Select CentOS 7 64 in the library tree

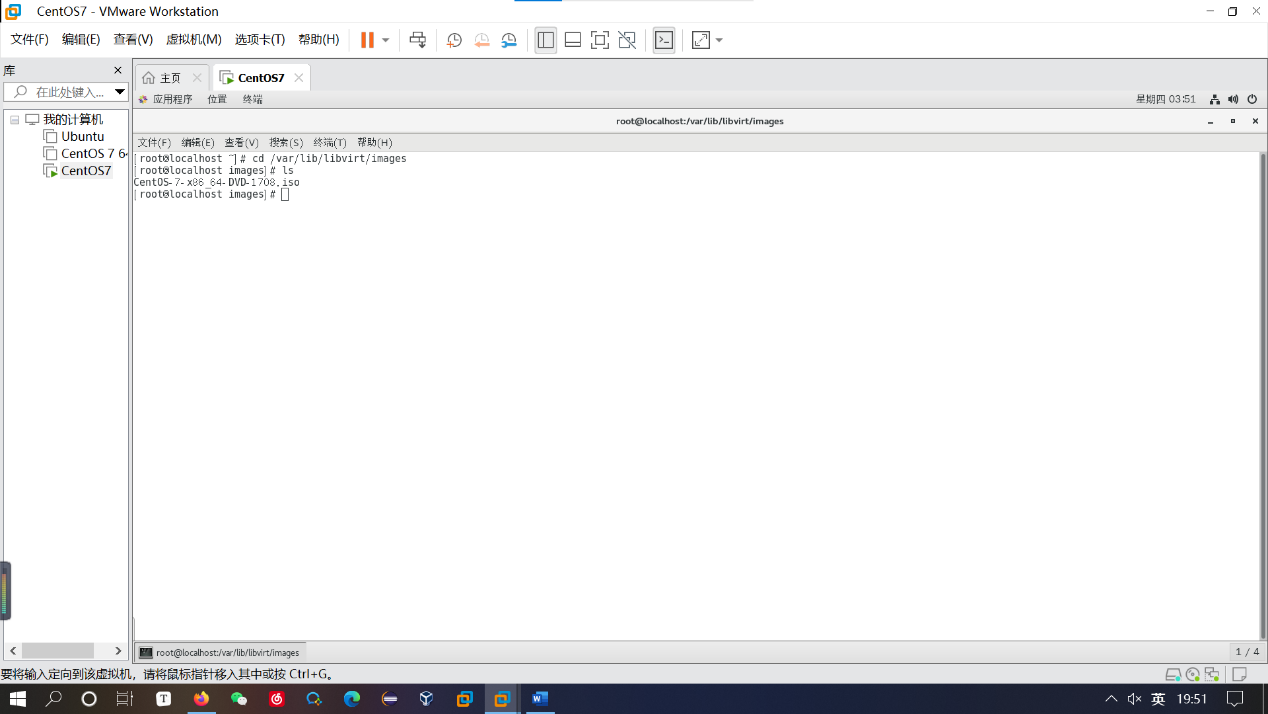point(86,154)
